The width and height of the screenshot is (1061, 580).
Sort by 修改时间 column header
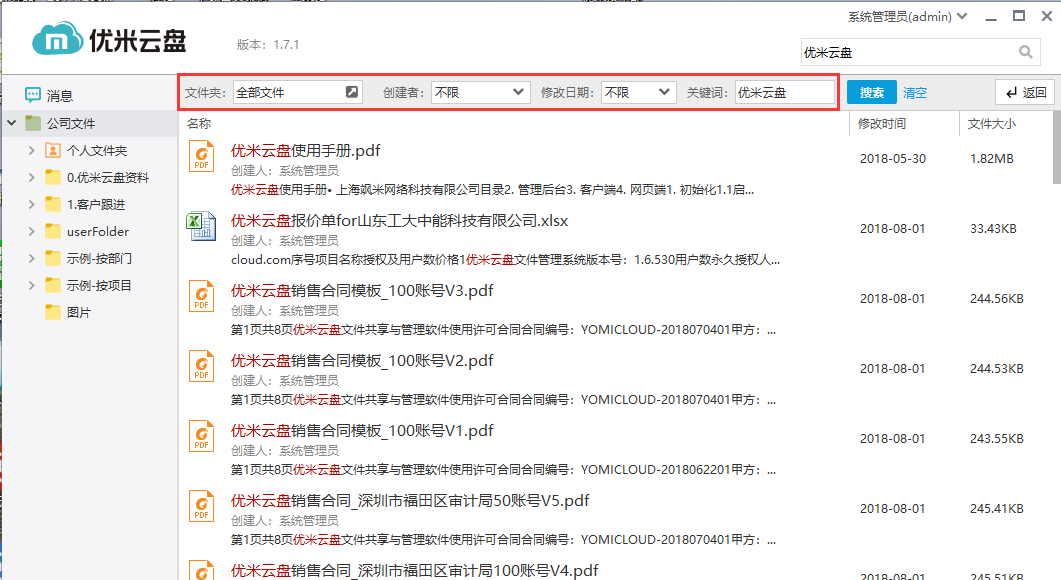[x=881, y=124]
